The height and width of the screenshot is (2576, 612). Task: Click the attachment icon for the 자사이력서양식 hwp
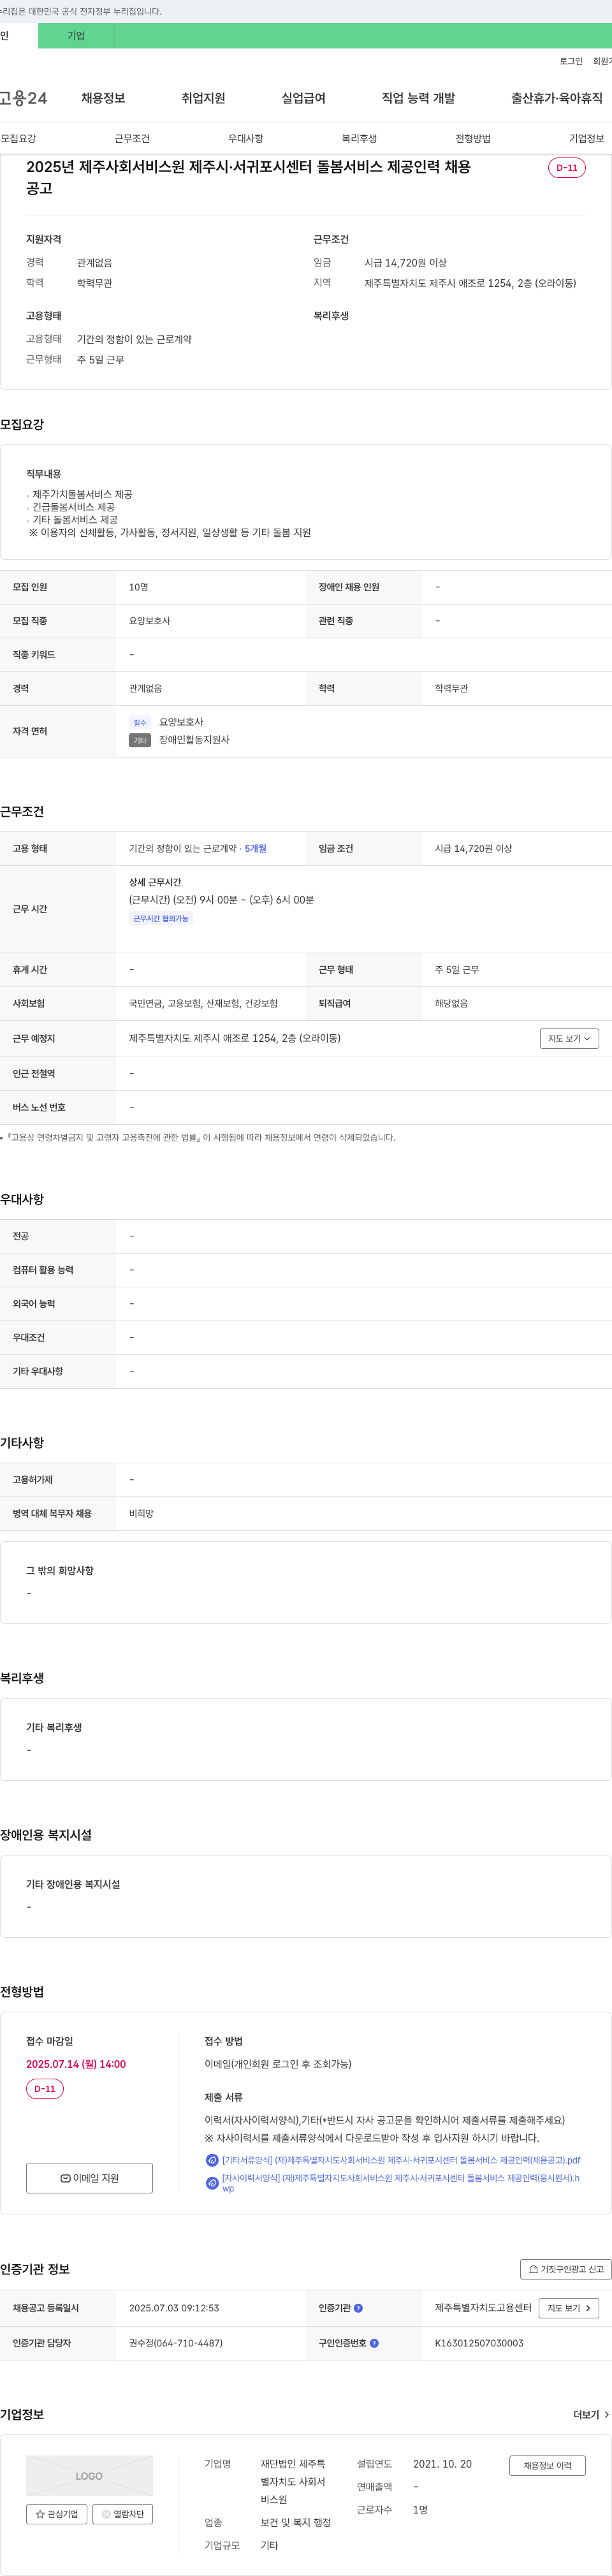coord(212,2183)
